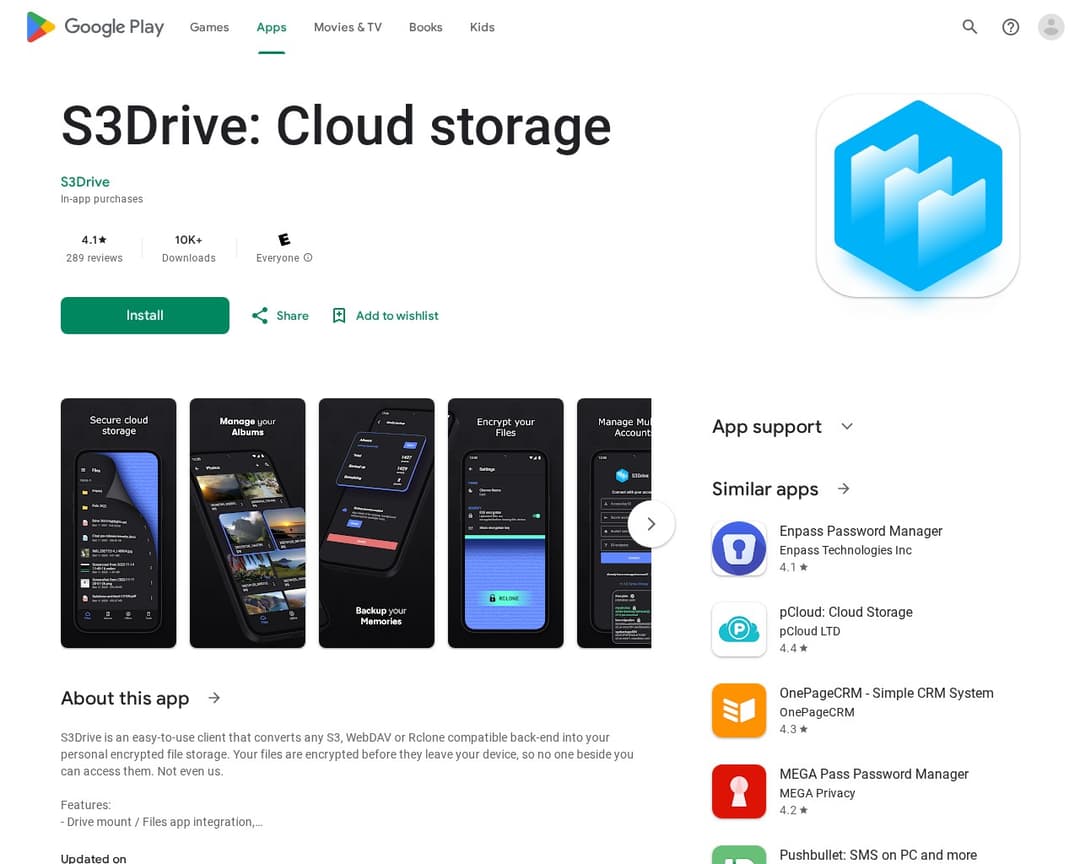Viewport: 1080px width, 864px height.
Task: Click Enpass Technologies Inc developer name
Action: [845, 550]
